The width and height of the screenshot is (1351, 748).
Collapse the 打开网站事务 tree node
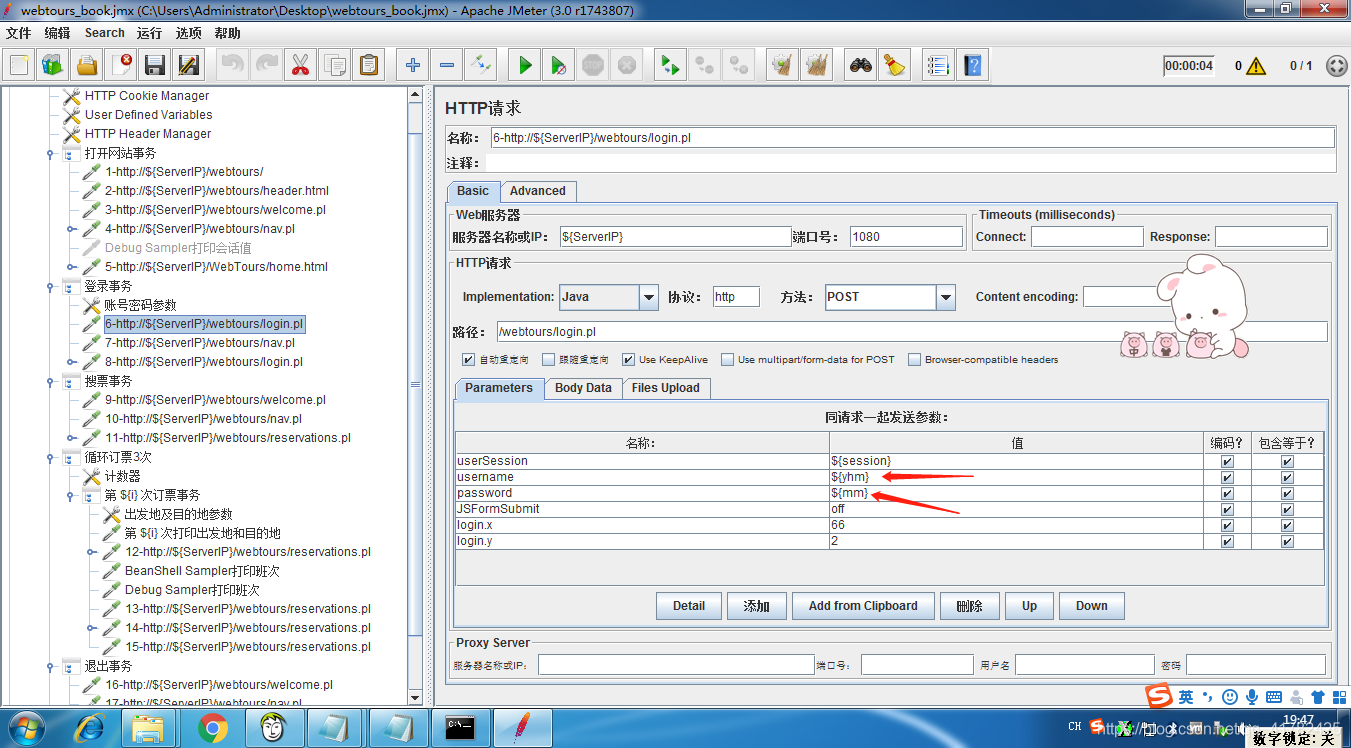point(50,154)
